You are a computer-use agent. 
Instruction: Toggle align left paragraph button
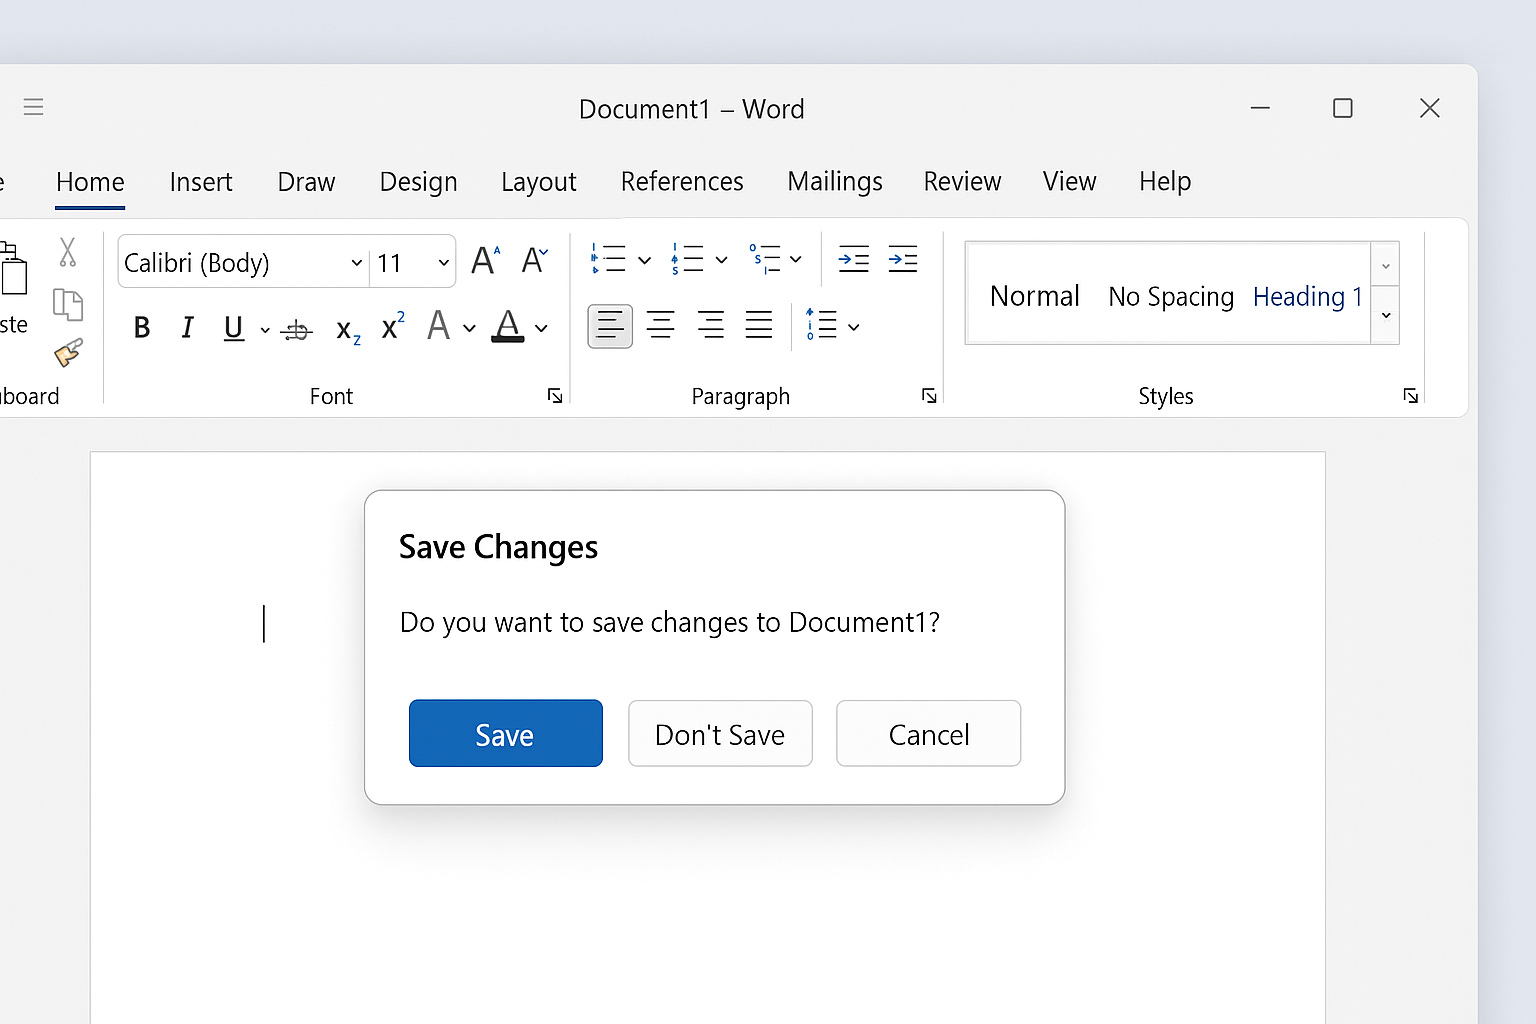[x=610, y=326]
